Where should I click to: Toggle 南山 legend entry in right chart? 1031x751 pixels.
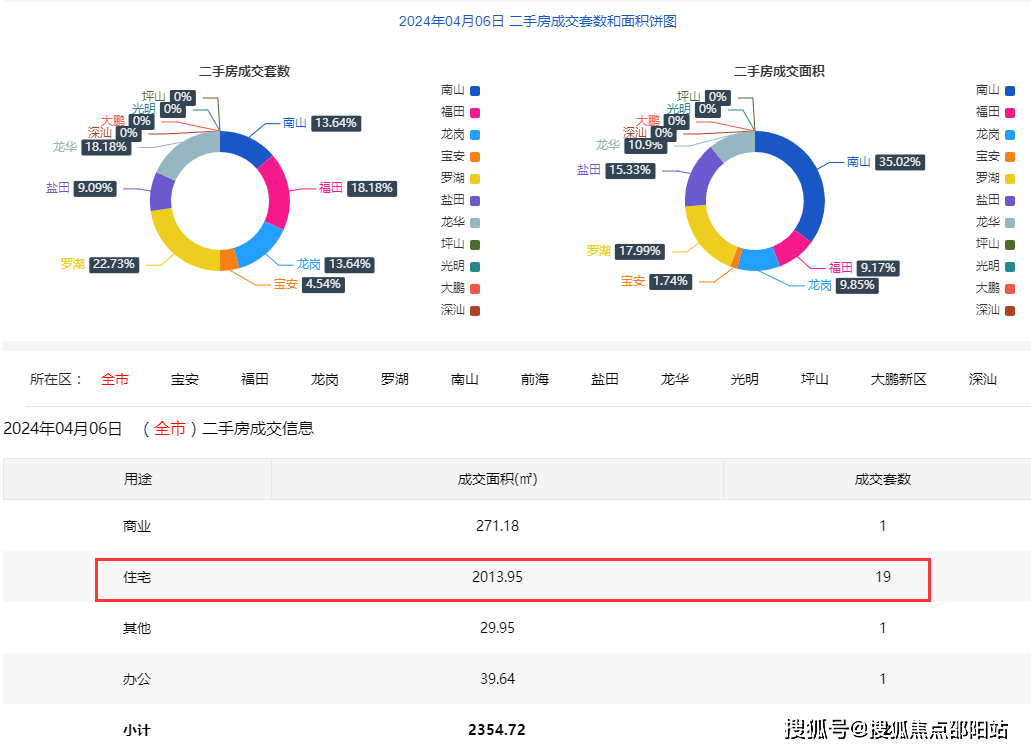click(x=995, y=91)
